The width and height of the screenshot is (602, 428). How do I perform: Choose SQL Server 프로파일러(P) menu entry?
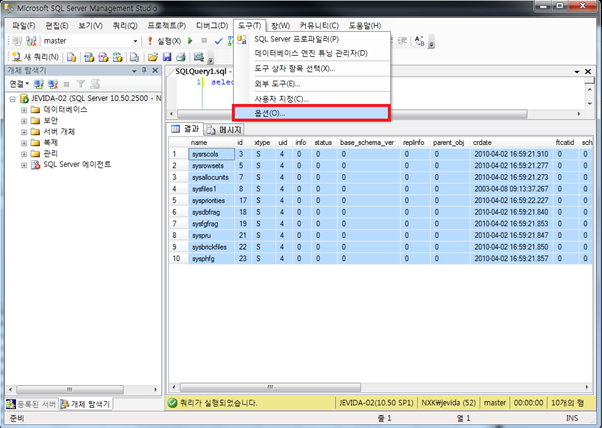311,39
